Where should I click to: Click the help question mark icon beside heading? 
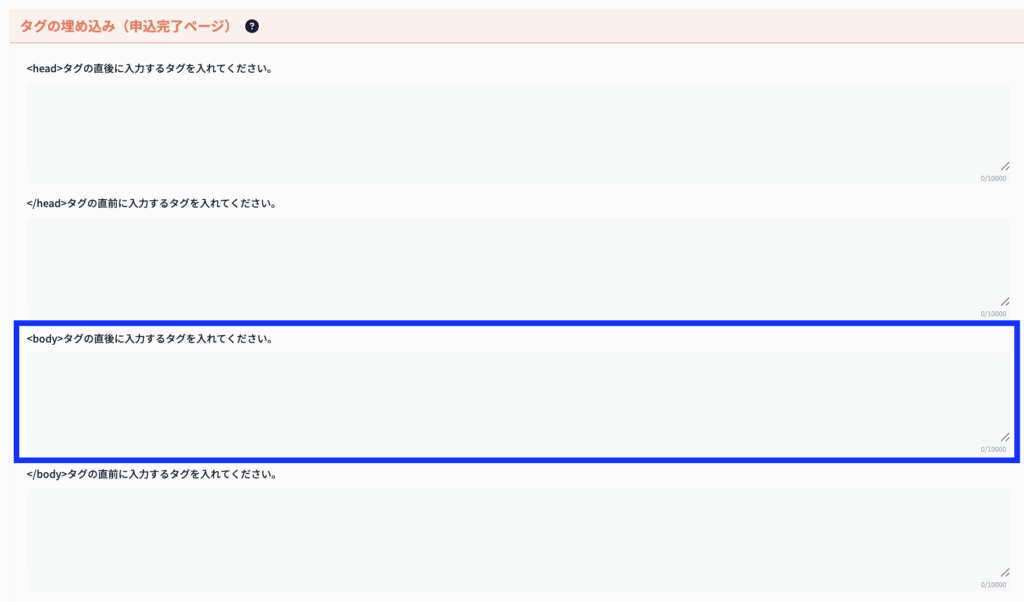(x=252, y=26)
